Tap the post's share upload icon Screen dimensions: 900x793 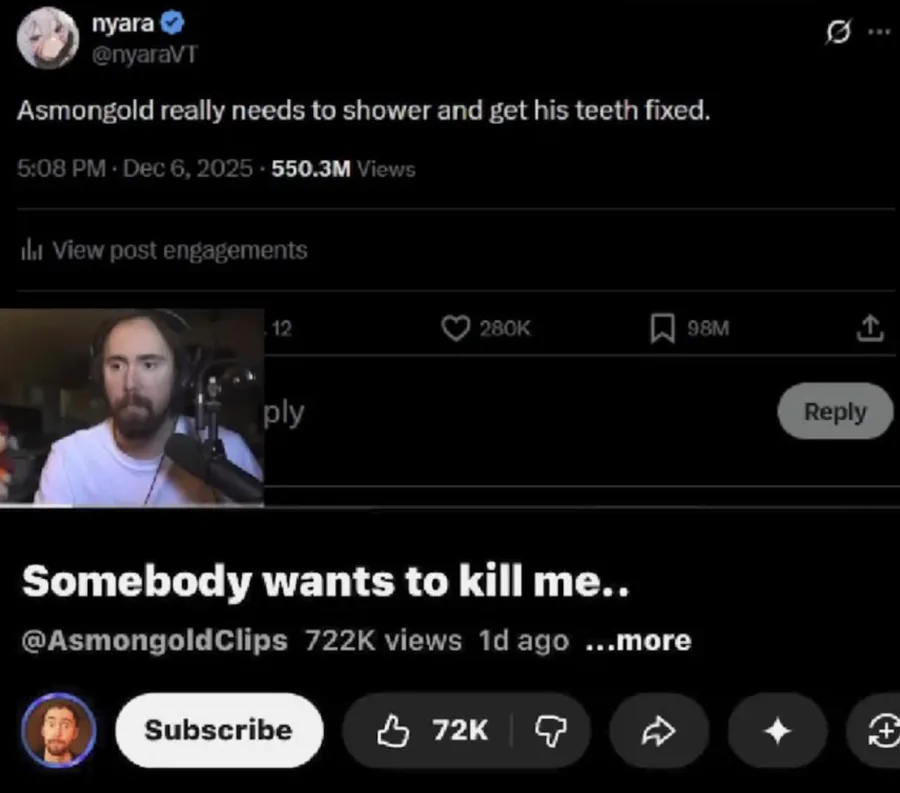[870, 328]
